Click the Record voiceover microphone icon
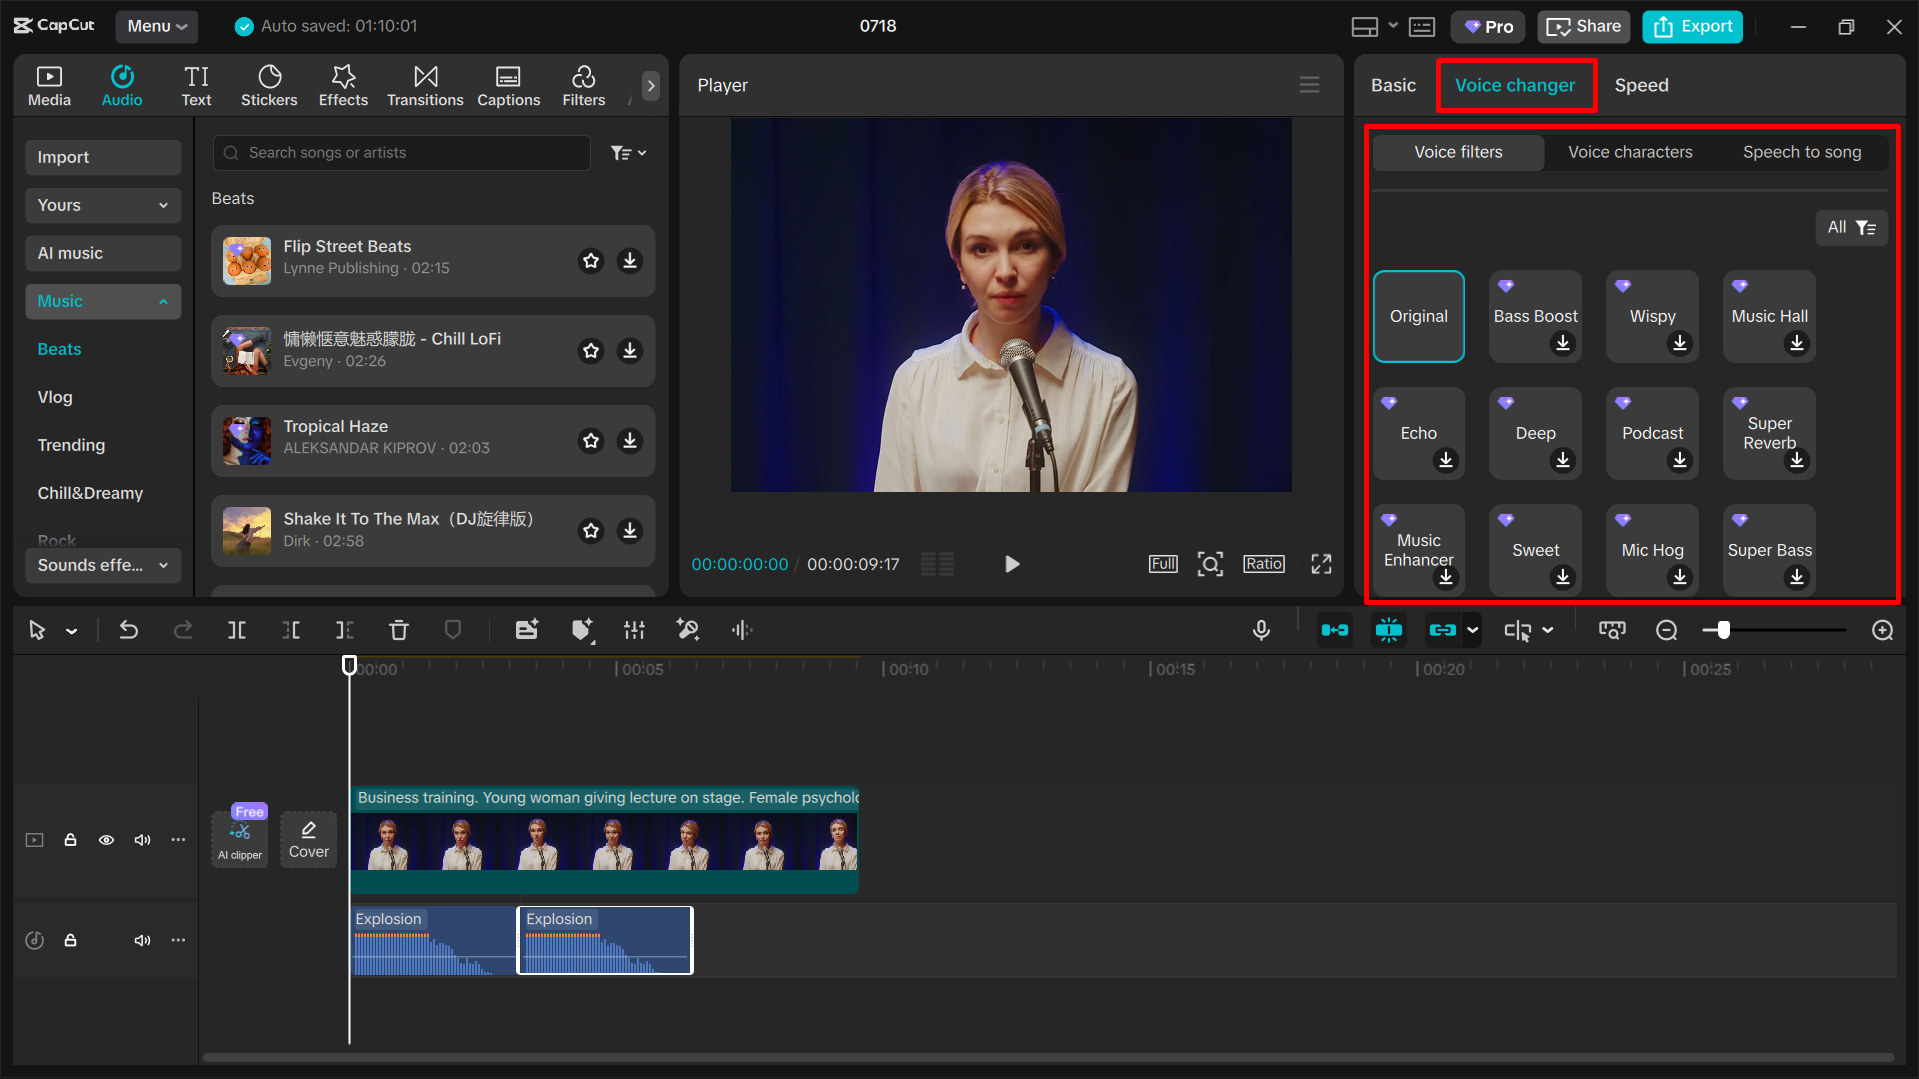1919x1079 pixels. click(1261, 630)
